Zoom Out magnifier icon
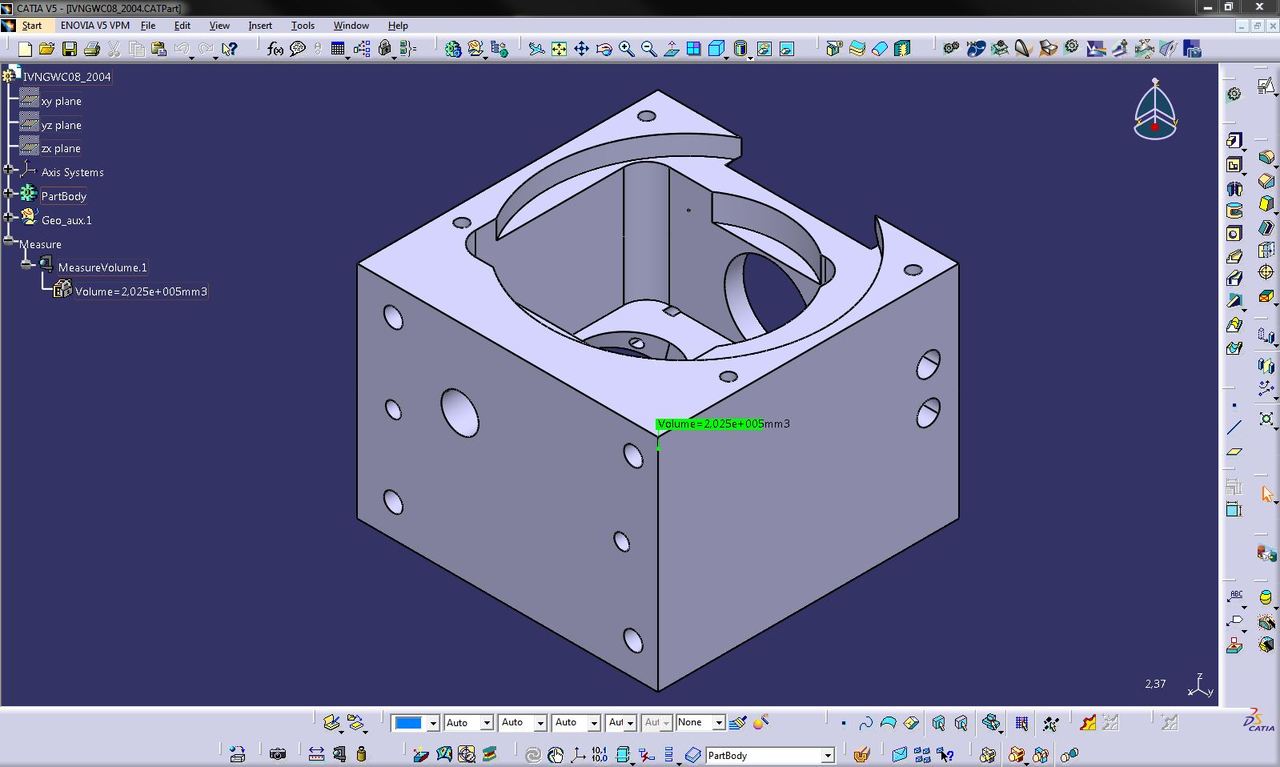 649,48
